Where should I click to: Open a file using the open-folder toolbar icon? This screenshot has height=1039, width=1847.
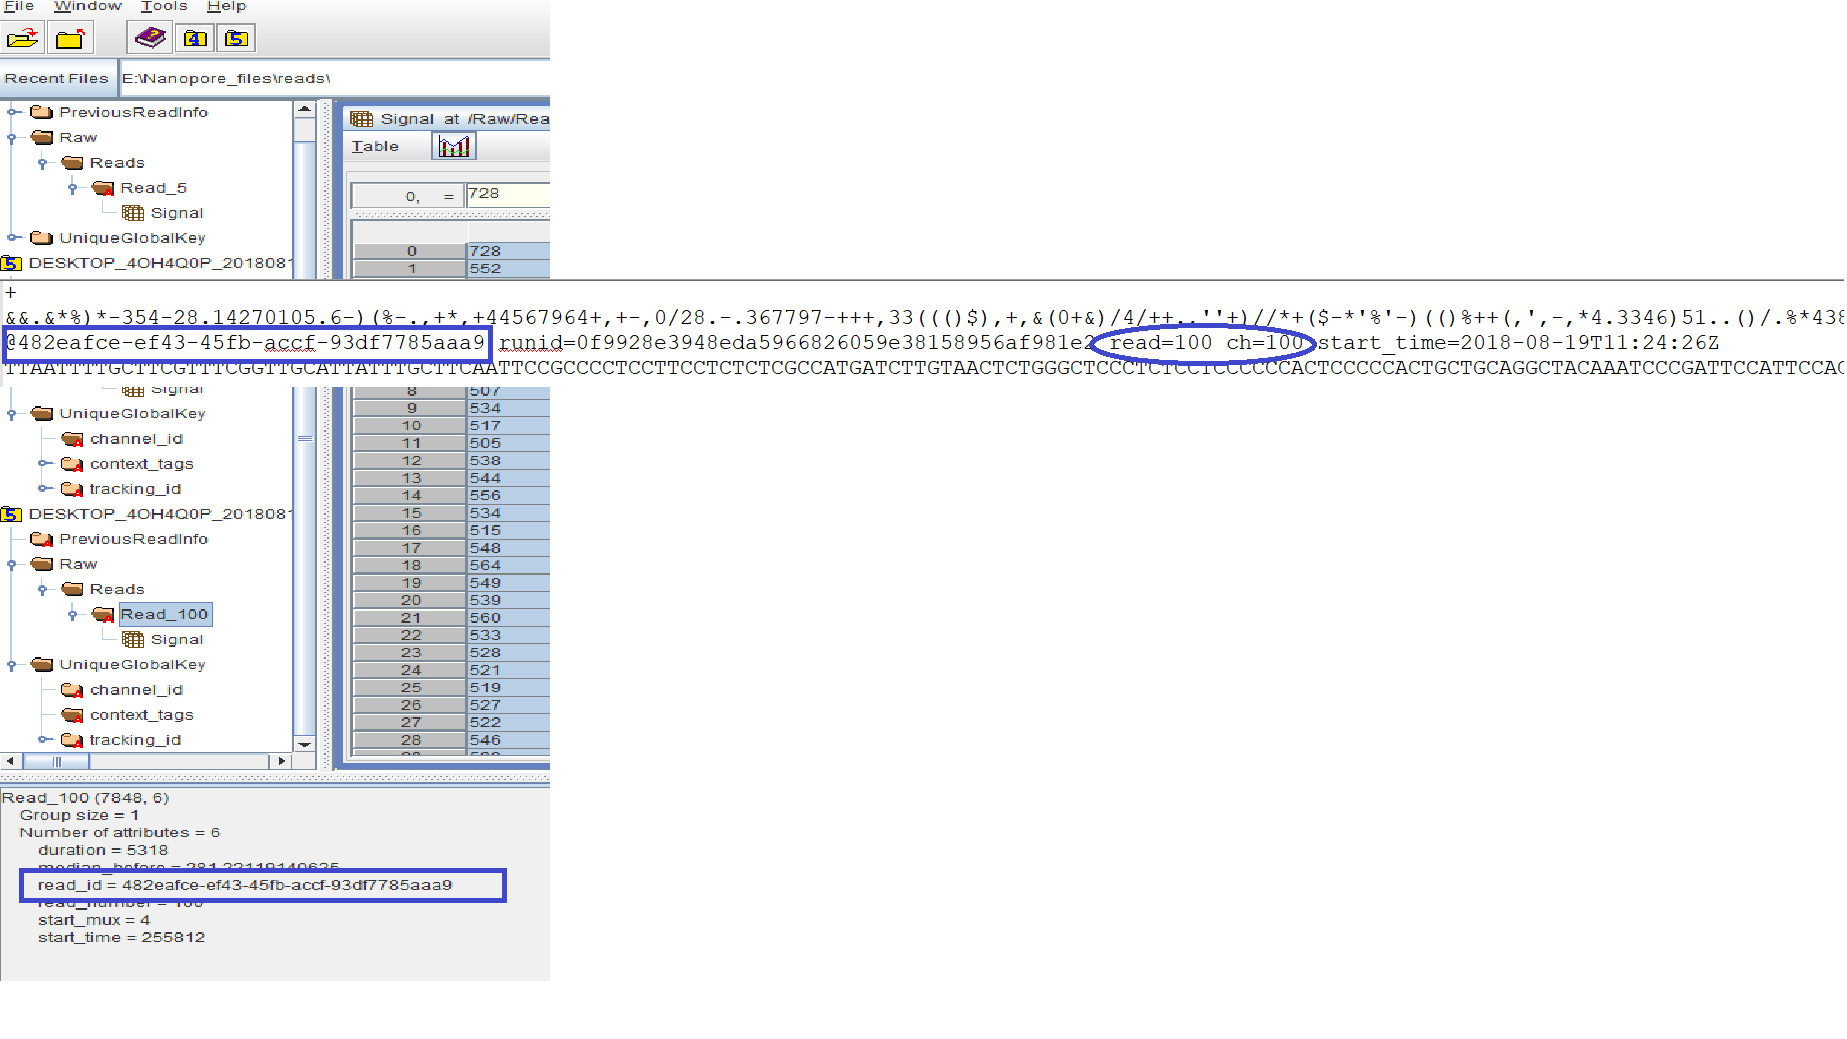coord(22,37)
